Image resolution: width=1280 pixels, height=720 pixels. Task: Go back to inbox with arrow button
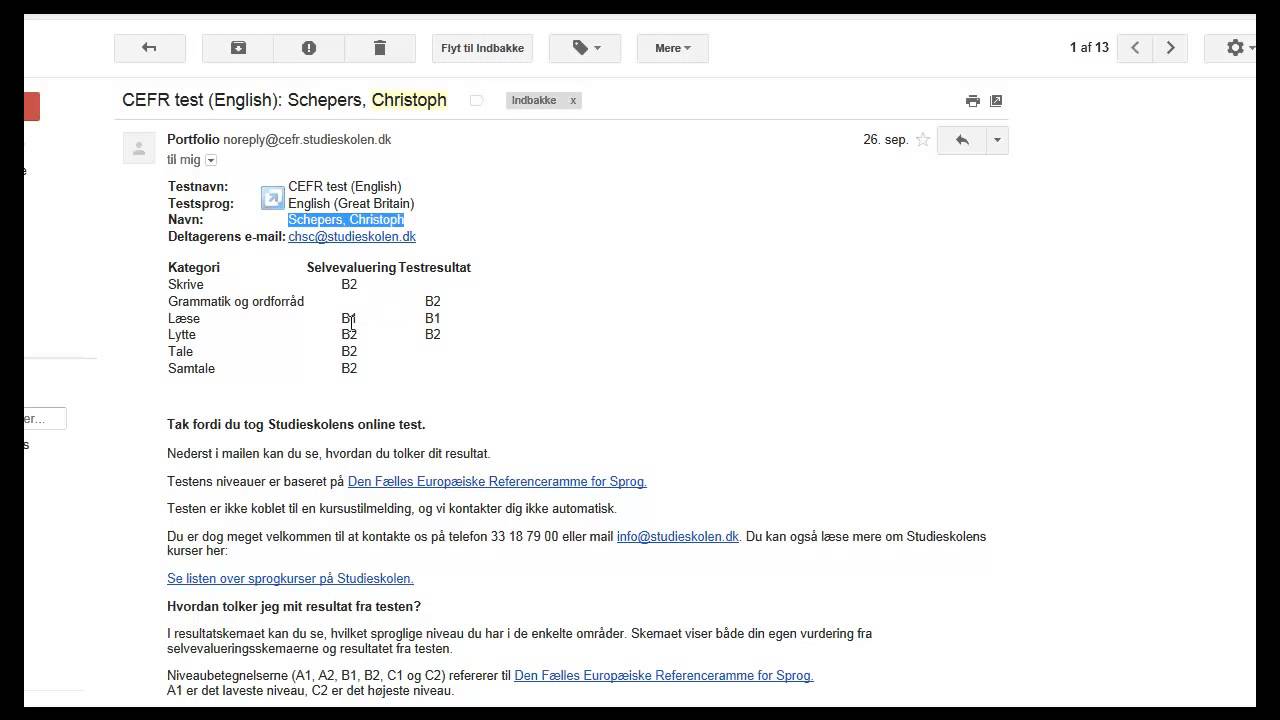(150, 48)
